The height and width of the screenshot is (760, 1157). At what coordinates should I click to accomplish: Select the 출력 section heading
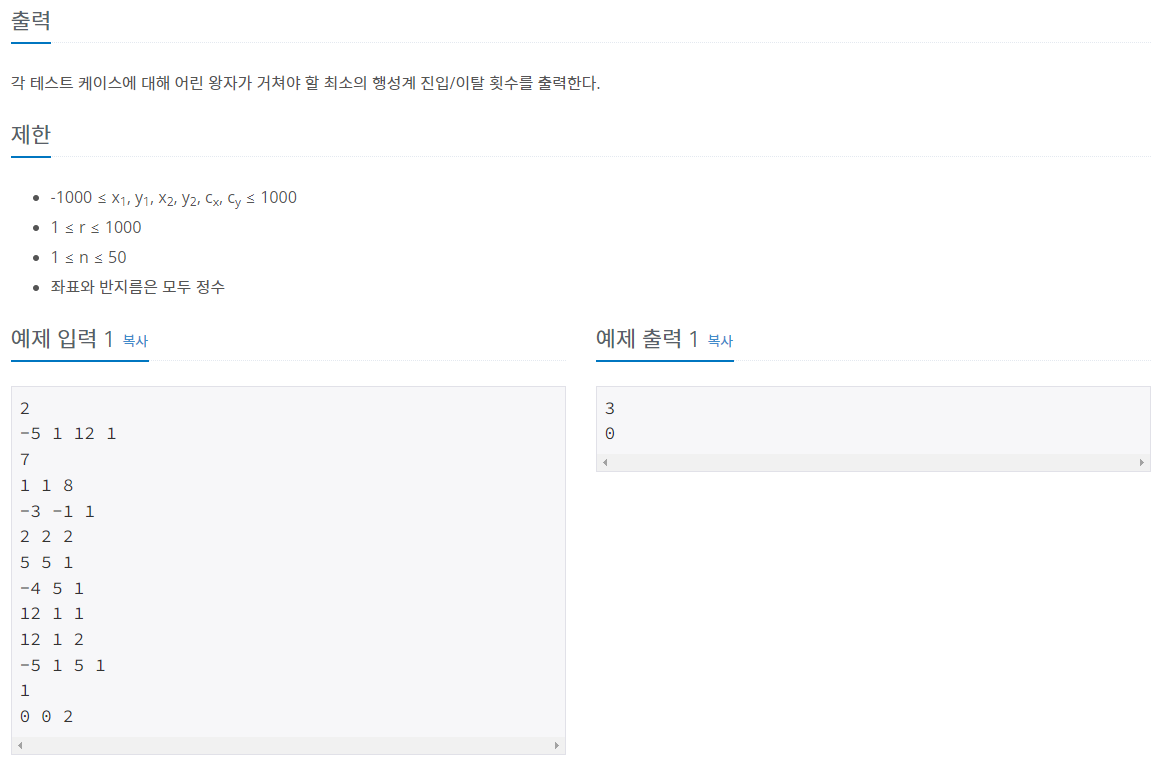[x=31, y=19]
